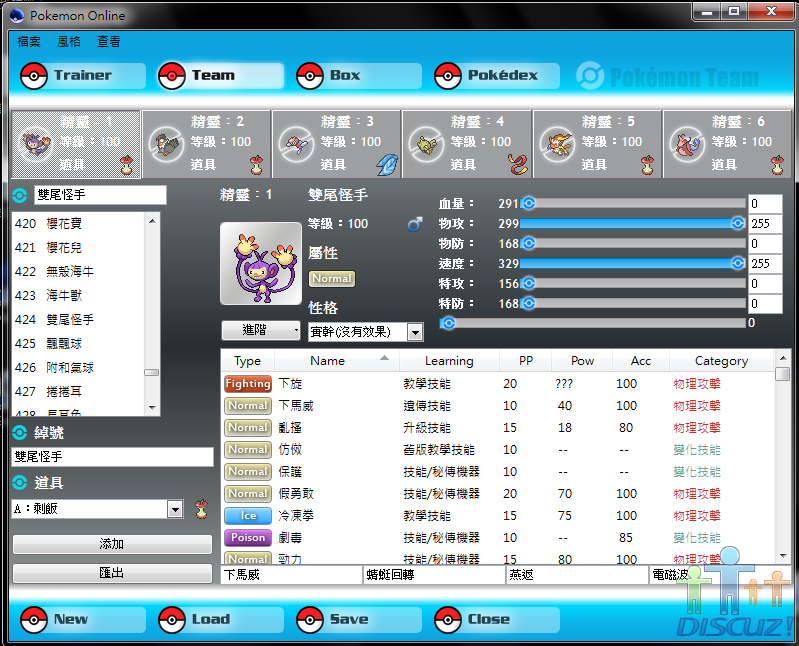
Task: Open the Box tab
Action: pyautogui.click(x=359, y=76)
